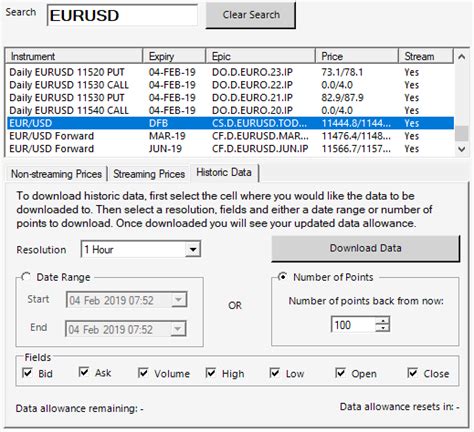
Task: Toggle the Bid field checkbox
Action: [x=27, y=373]
